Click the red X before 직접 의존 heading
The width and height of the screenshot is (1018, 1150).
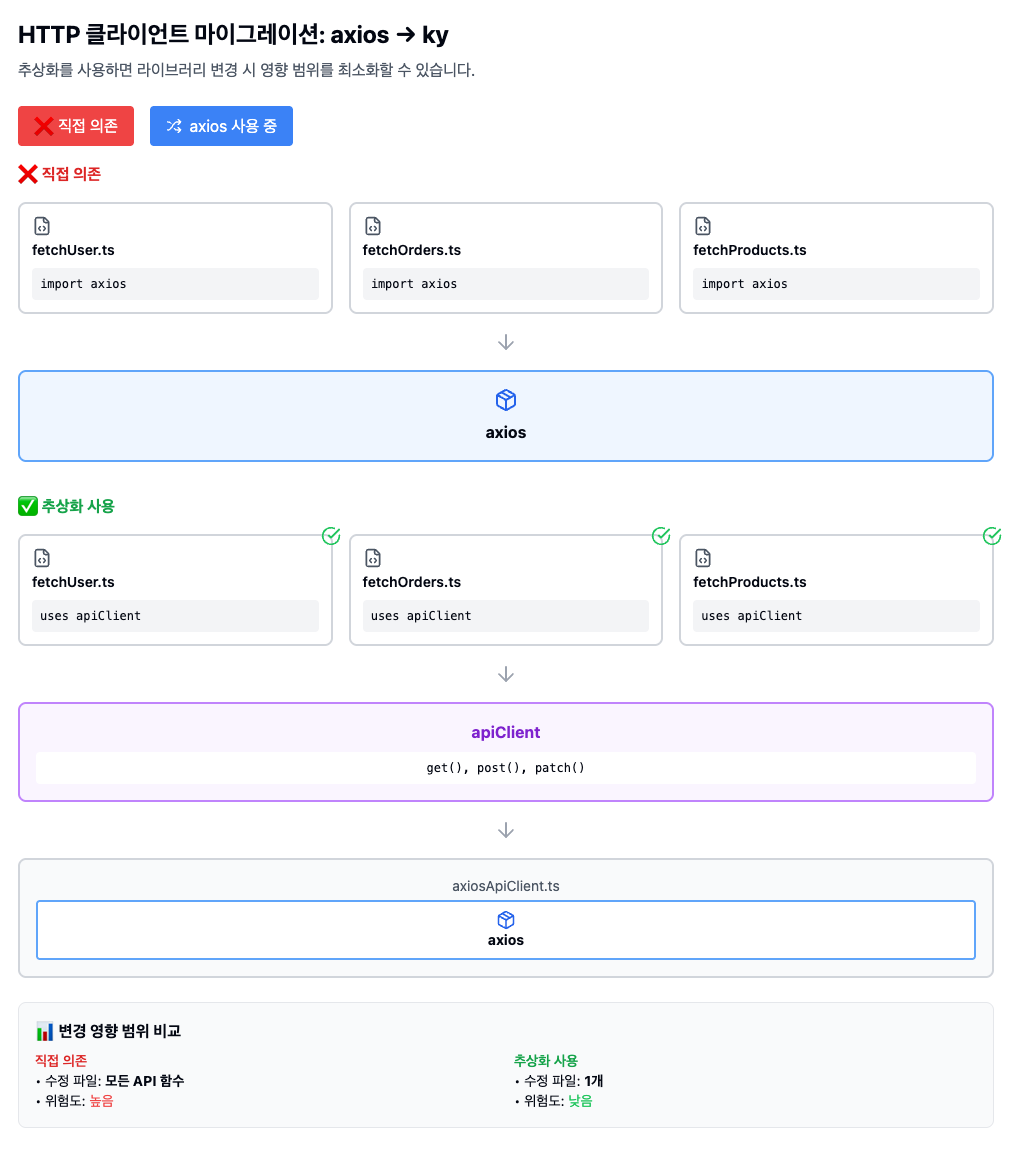pos(28,174)
